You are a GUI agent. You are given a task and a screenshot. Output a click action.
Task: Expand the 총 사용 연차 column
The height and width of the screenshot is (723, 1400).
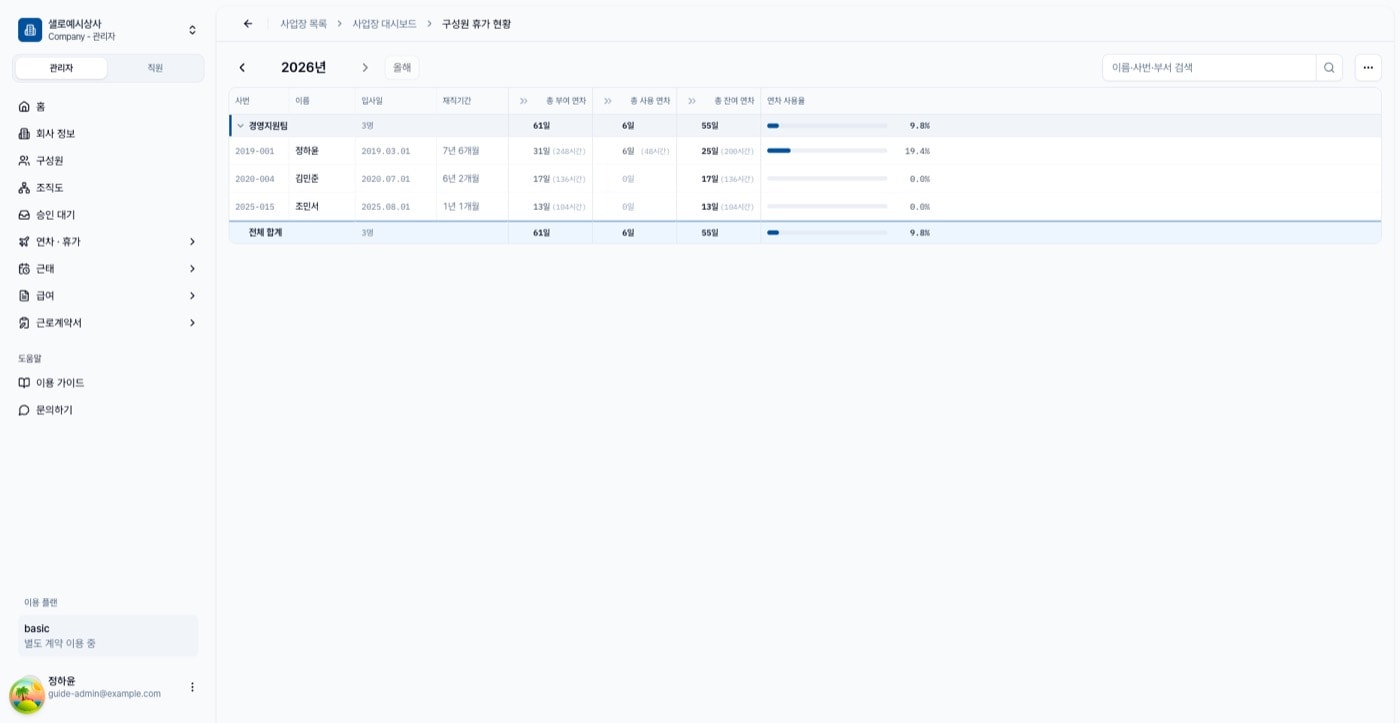[x=607, y=101]
